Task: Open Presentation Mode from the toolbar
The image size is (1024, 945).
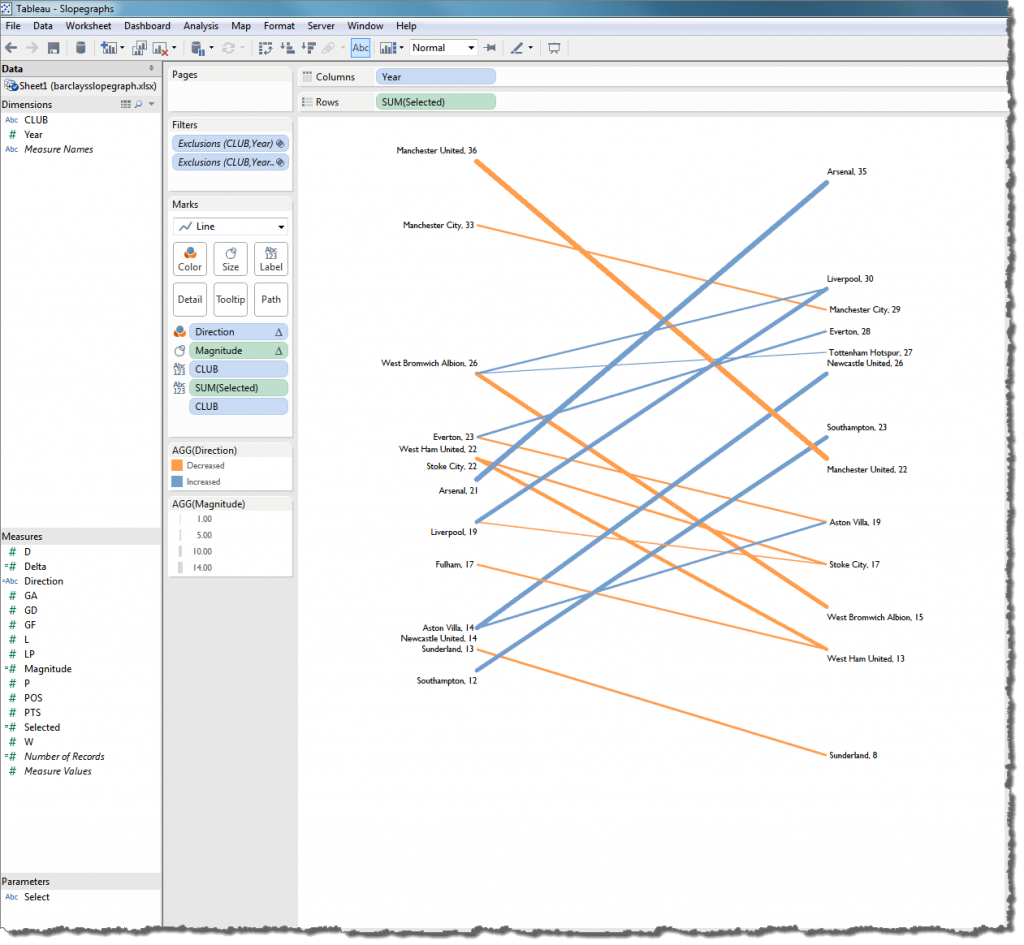Action: 554,47
